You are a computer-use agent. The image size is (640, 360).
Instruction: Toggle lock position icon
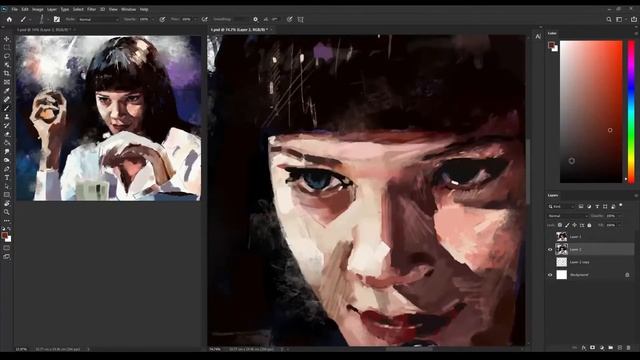575,225
